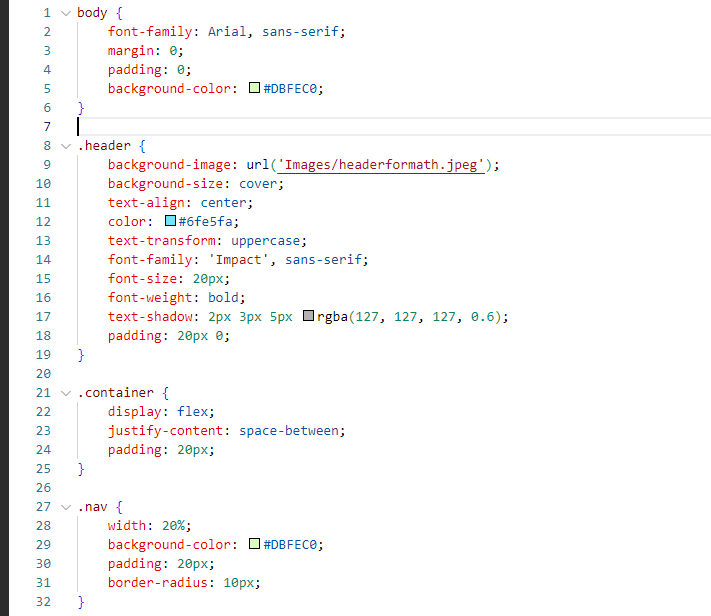Click 'font-size' property on line 15
711x616 pixels.
tap(142, 279)
